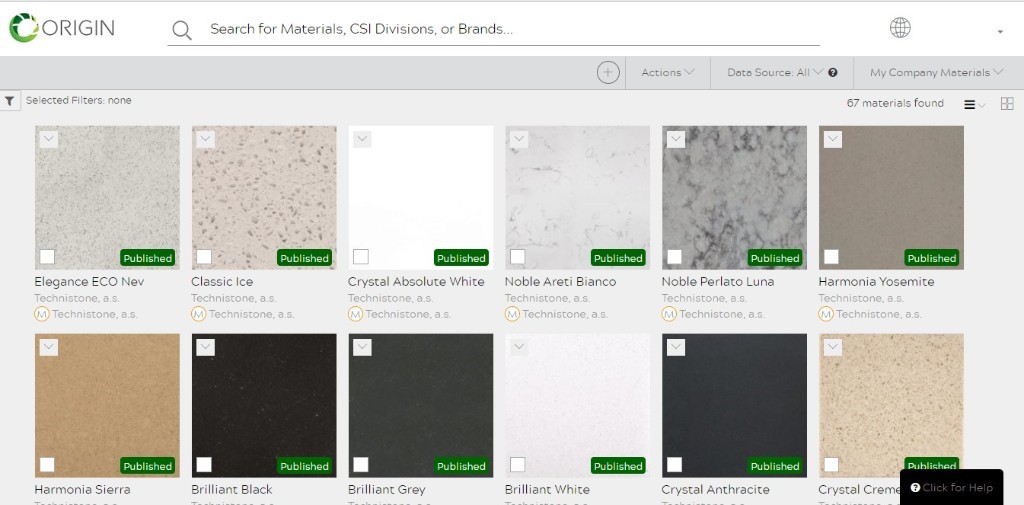Screen dimensions: 1024x505
Task: Click 'Selected Filters: none' label
Action: tap(78, 101)
